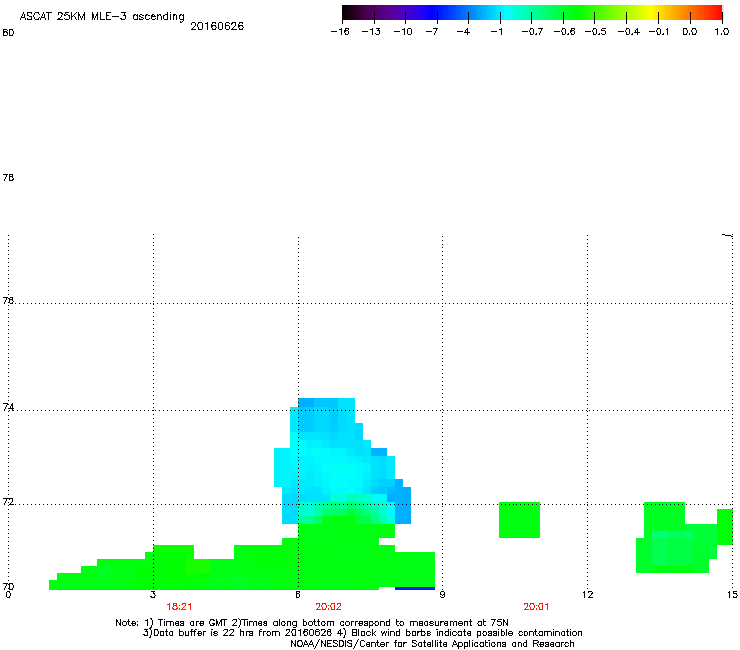The width and height of the screenshot is (740, 650).
Task: Click the red time stamp 20:02
Action: 328,607
